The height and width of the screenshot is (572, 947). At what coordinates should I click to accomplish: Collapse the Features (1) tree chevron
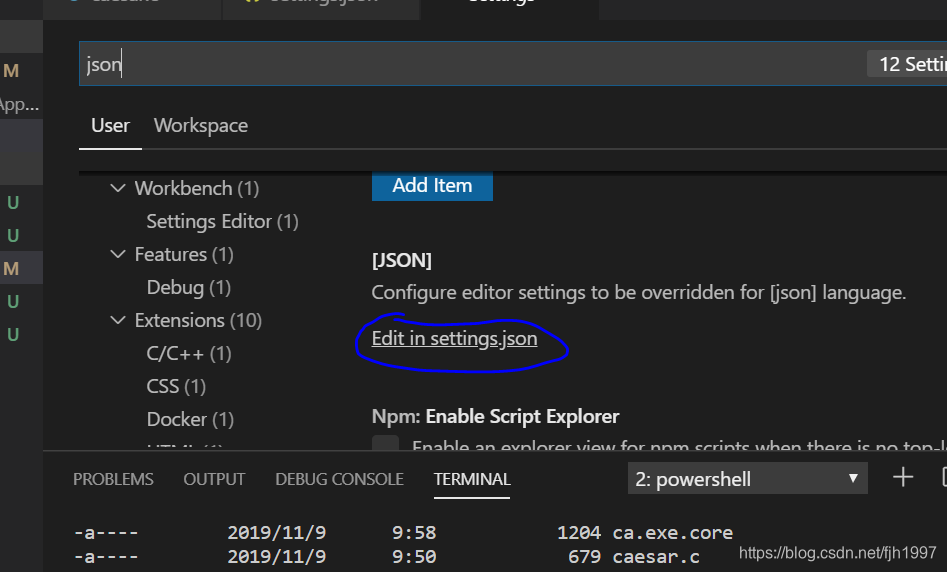click(x=118, y=254)
